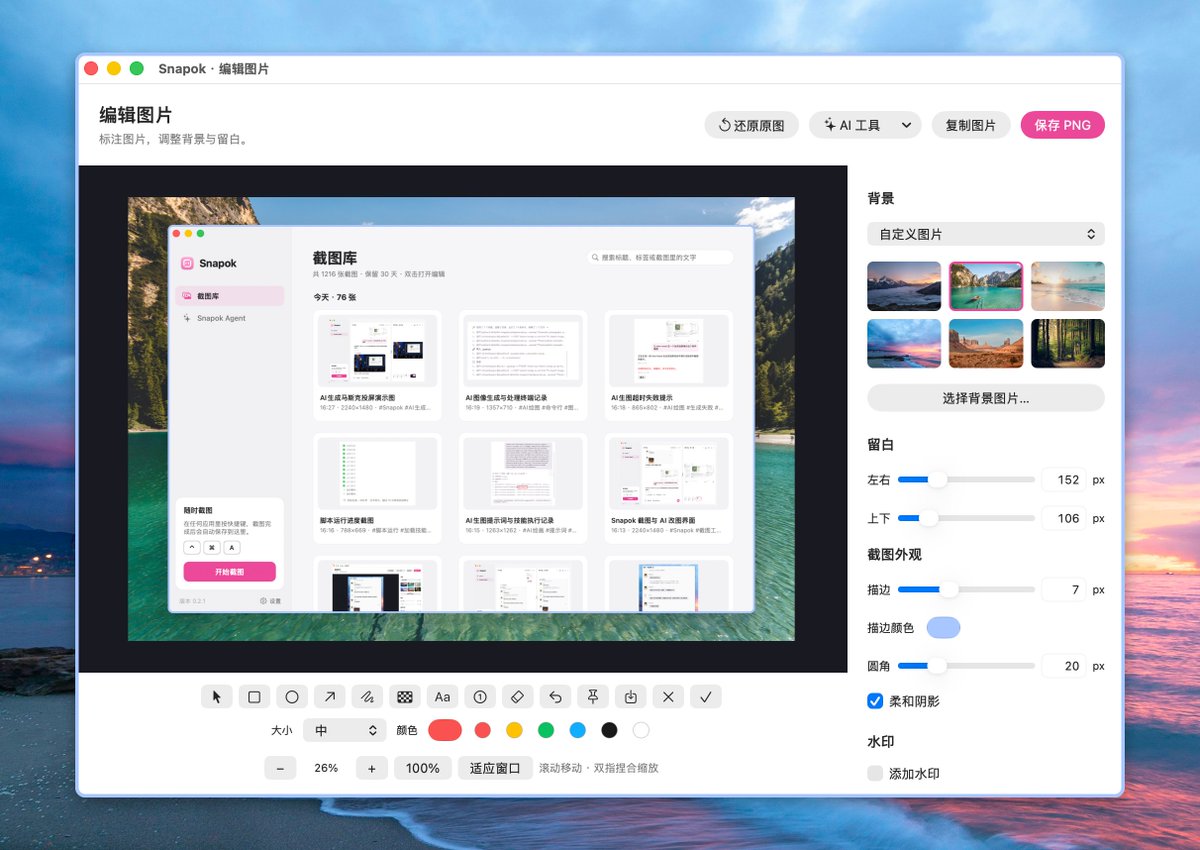The width and height of the screenshot is (1200, 850).
Task: Zoom in with the plus button
Action: tap(372, 768)
